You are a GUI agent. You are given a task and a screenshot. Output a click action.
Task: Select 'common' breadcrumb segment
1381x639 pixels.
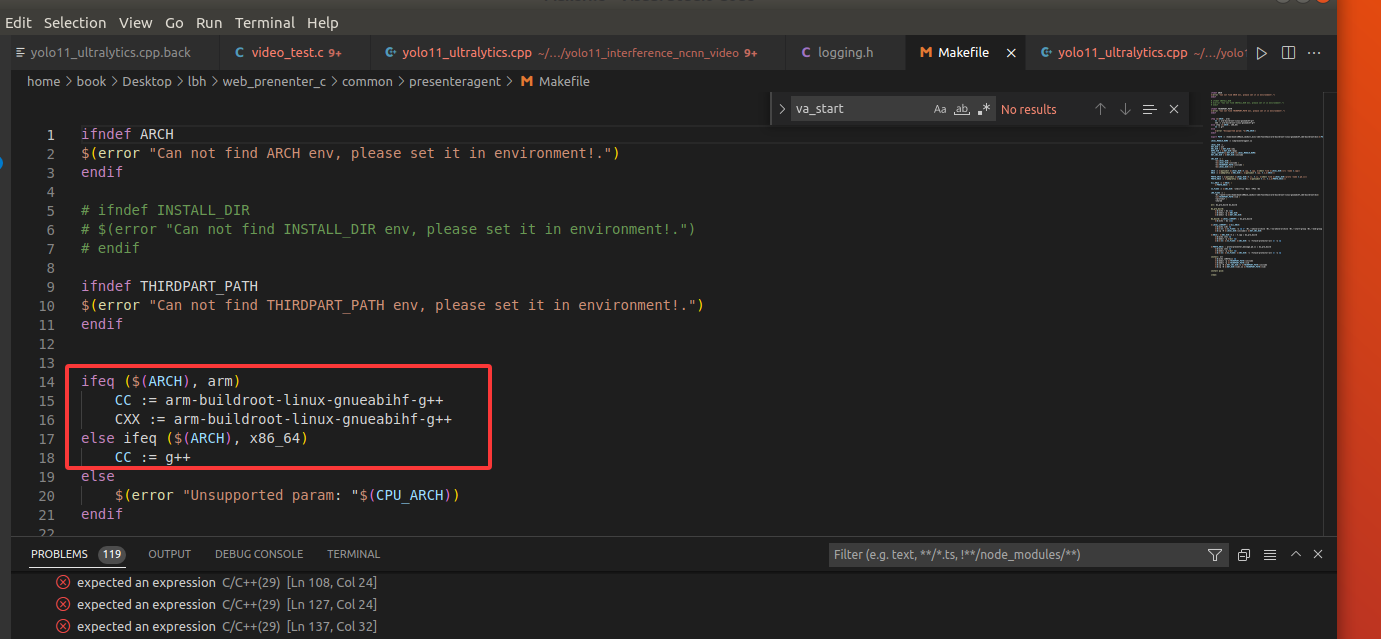(x=367, y=82)
